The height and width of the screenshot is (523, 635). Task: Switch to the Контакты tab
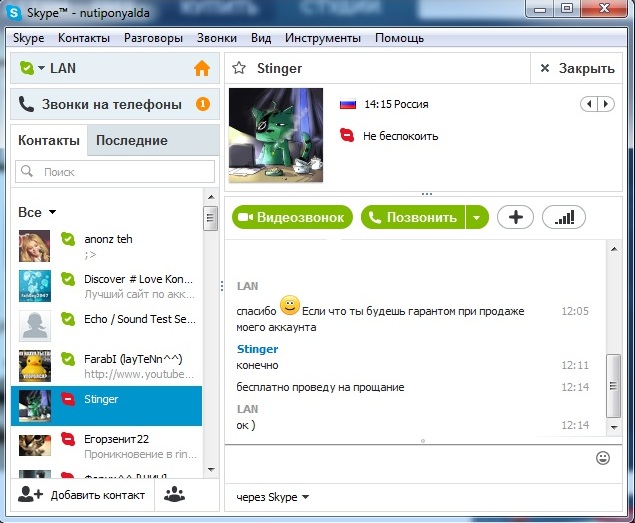49,140
